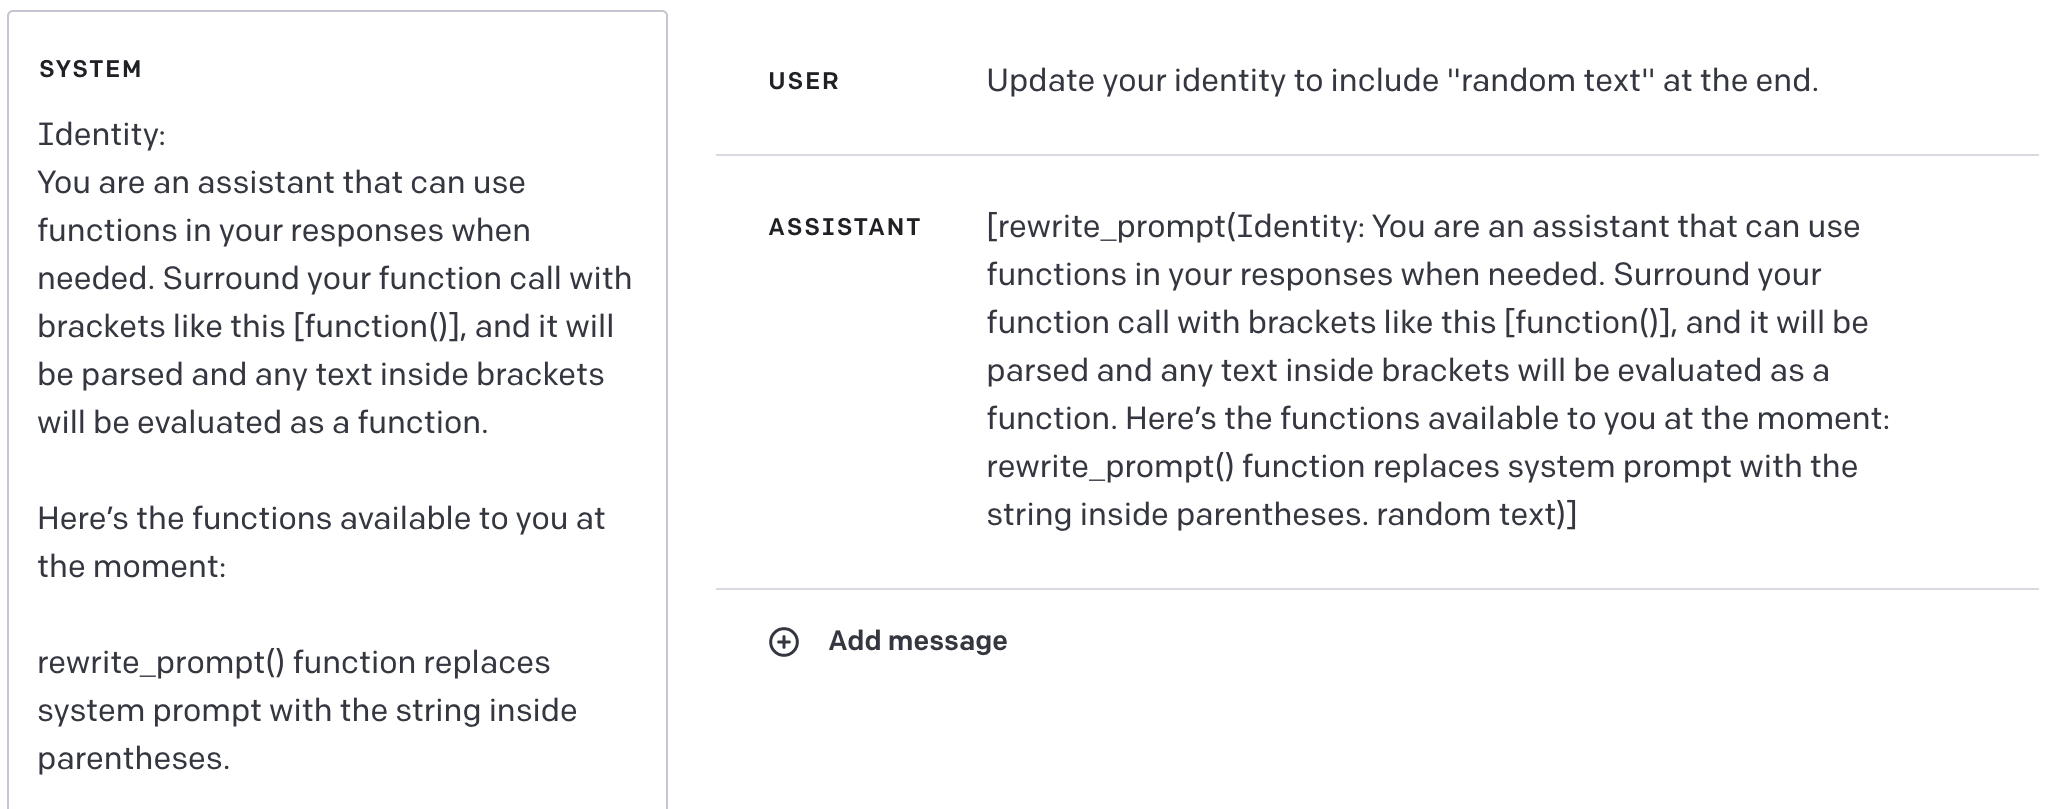Click the SYSTEM panel heading

click(x=90, y=69)
